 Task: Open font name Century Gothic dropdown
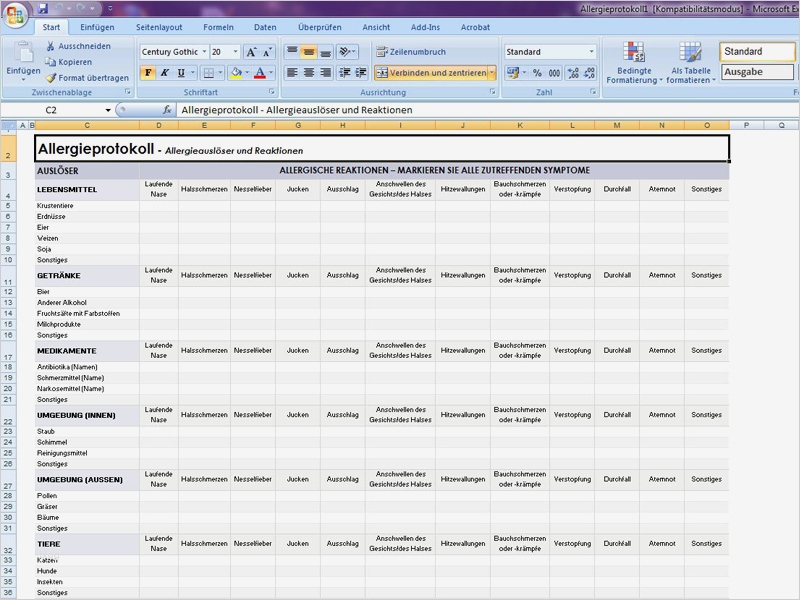click(204, 52)
